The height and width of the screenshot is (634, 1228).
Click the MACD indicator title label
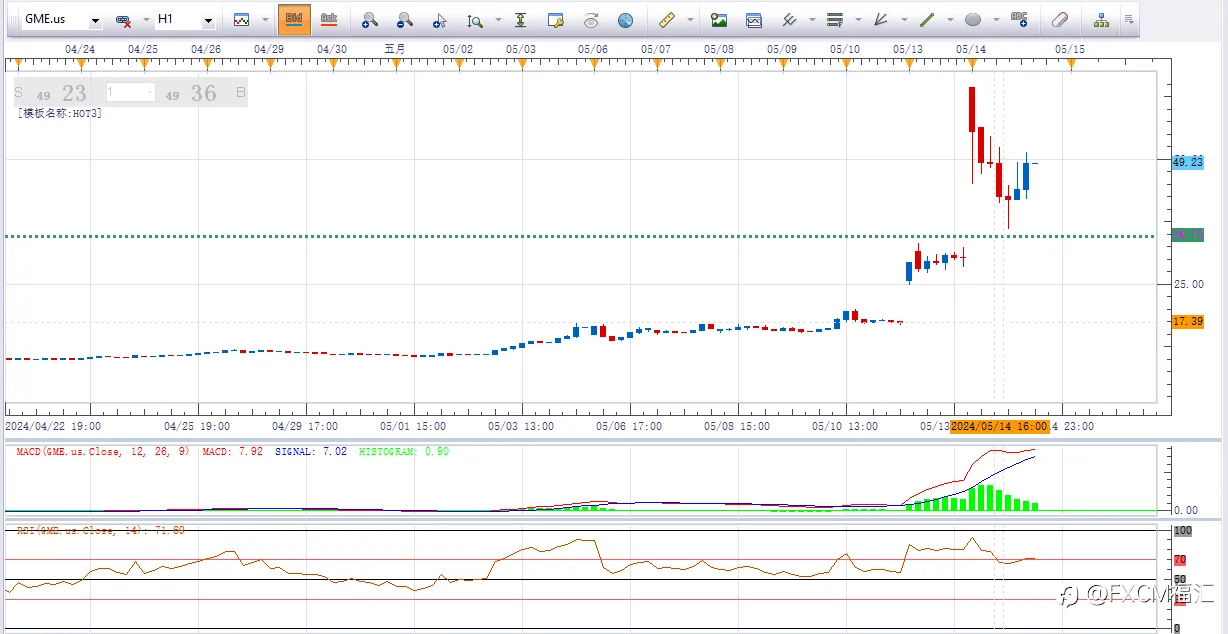(104, 452)
